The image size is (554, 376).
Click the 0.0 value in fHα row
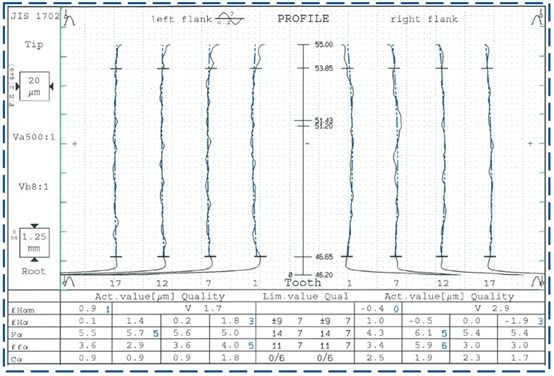(x=471, y=321)
